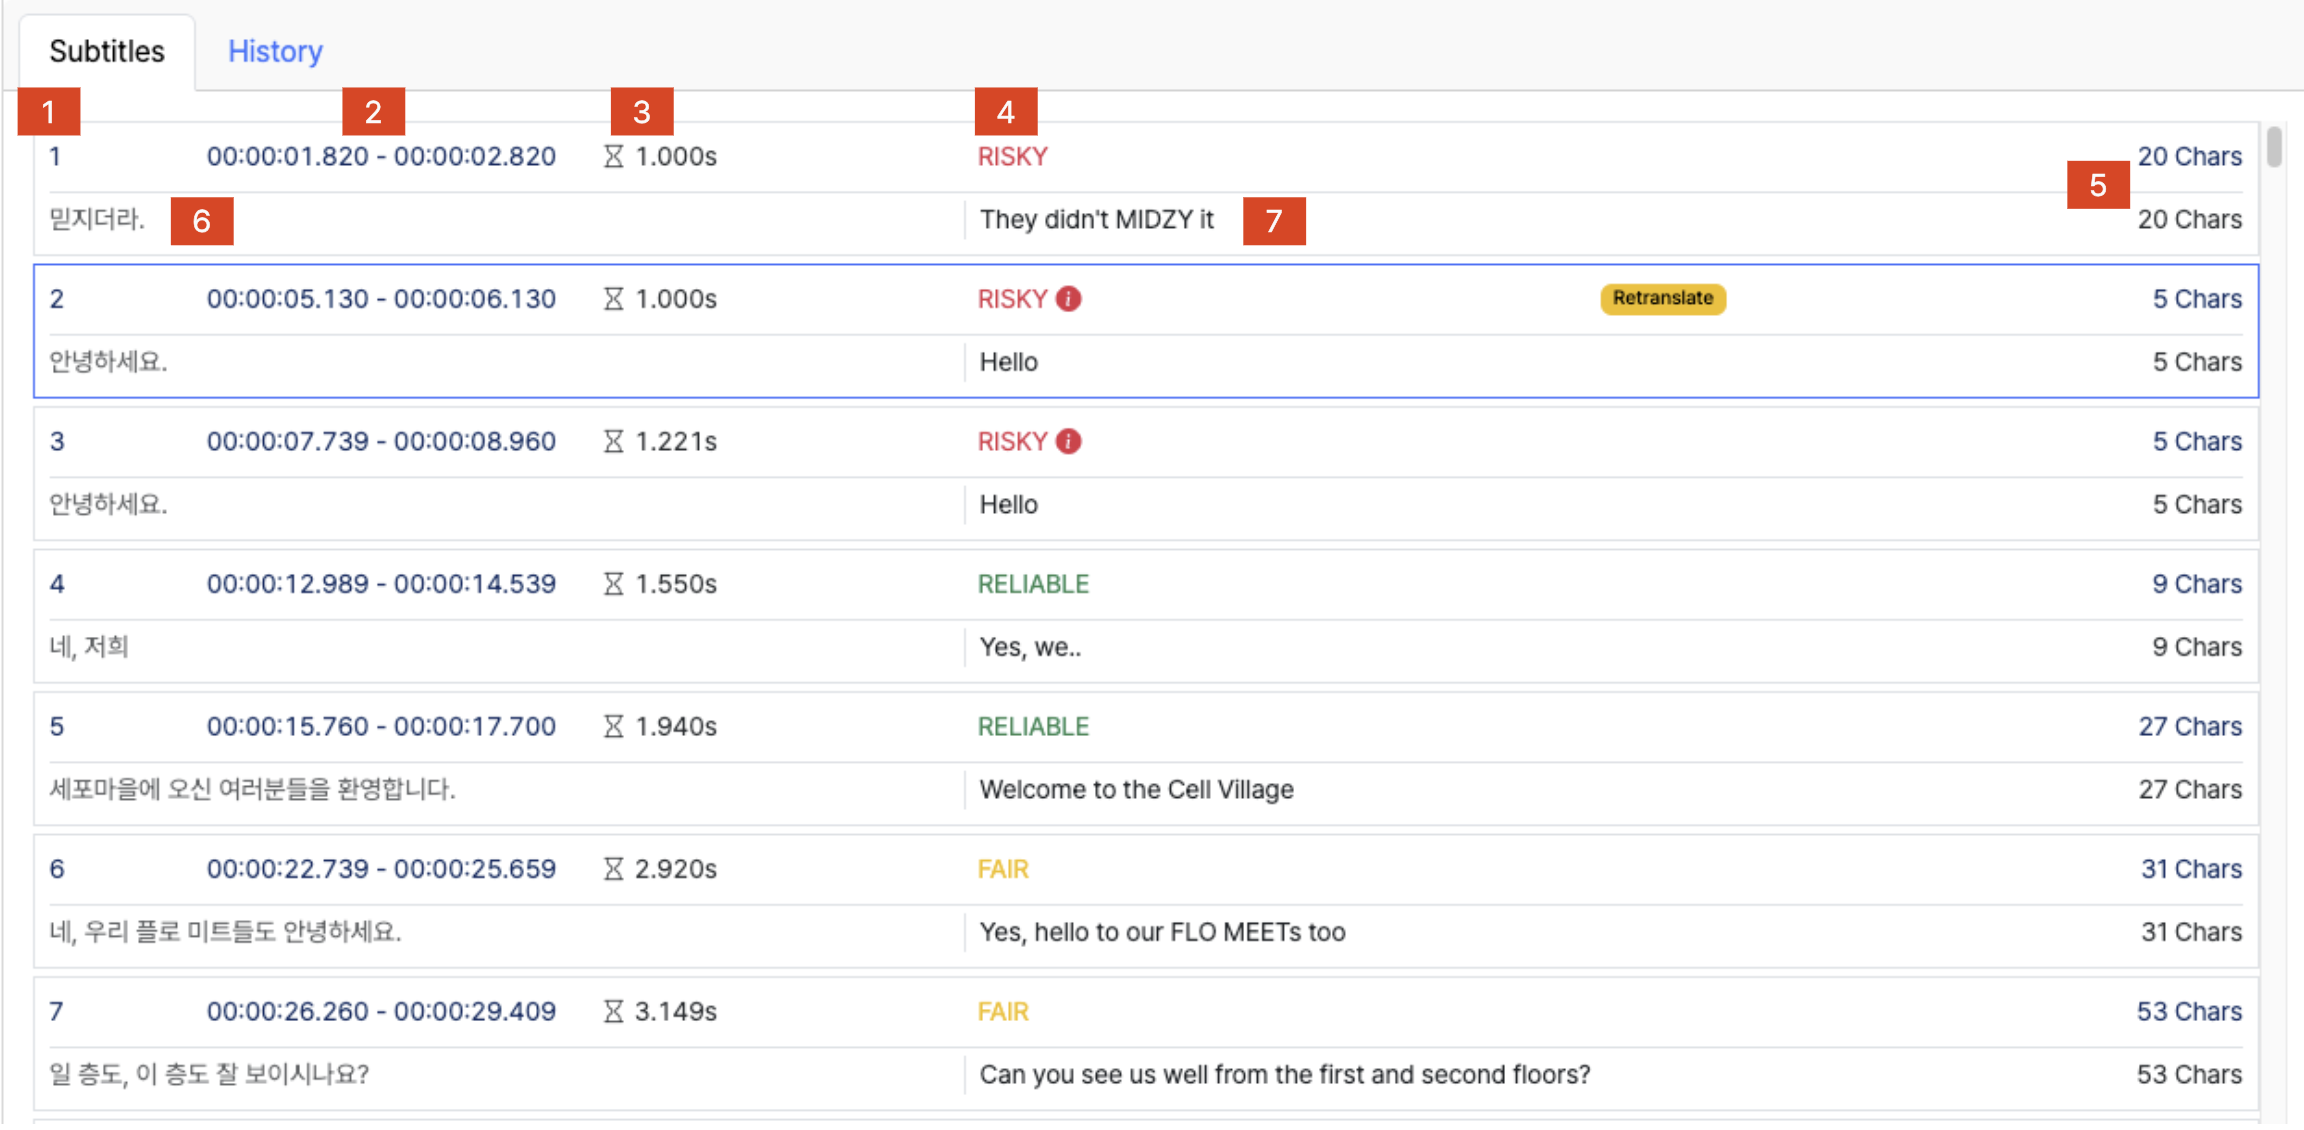Click the hourglass icon next to 1.550s

(614, 584)
